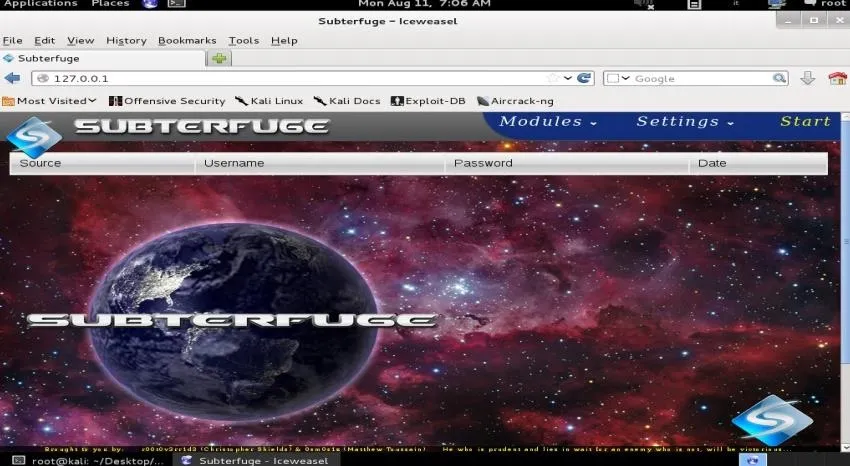Open the network connection icon in panel
850x466 pixels.
[777, 4]
